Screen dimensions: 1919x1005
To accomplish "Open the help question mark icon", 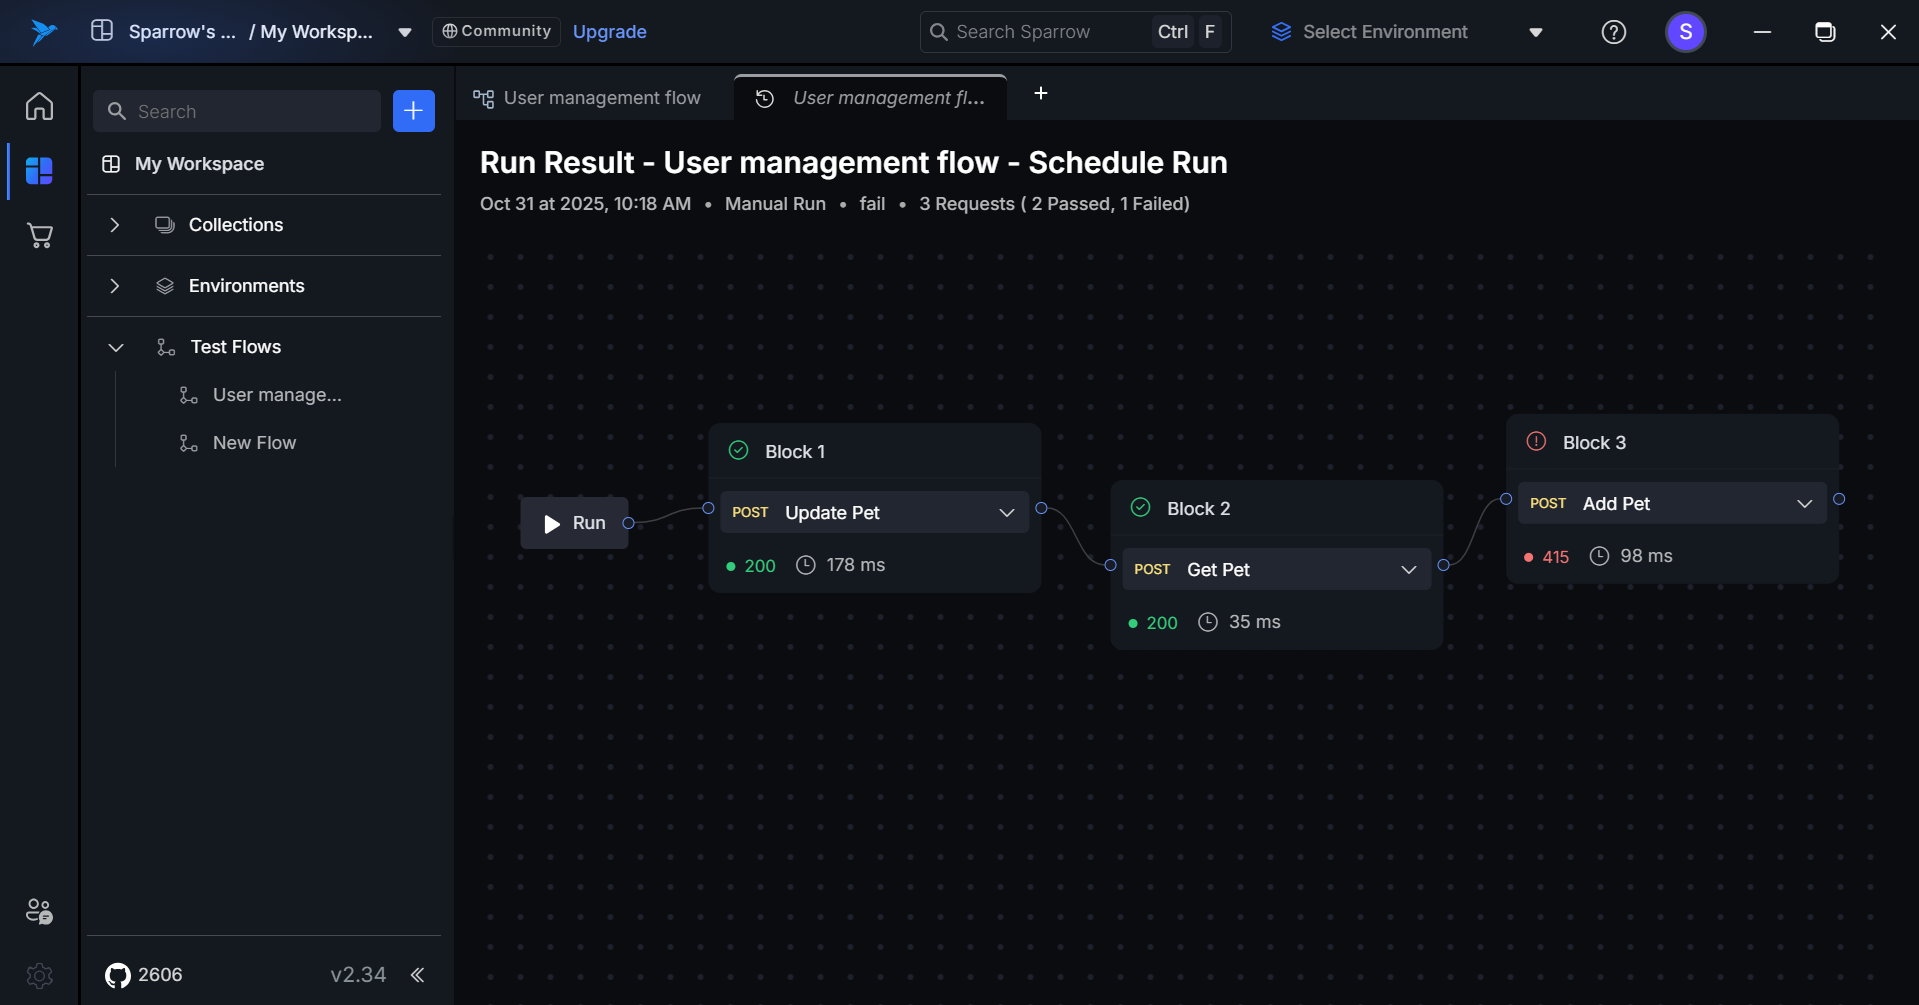I will pos(1613,32).
